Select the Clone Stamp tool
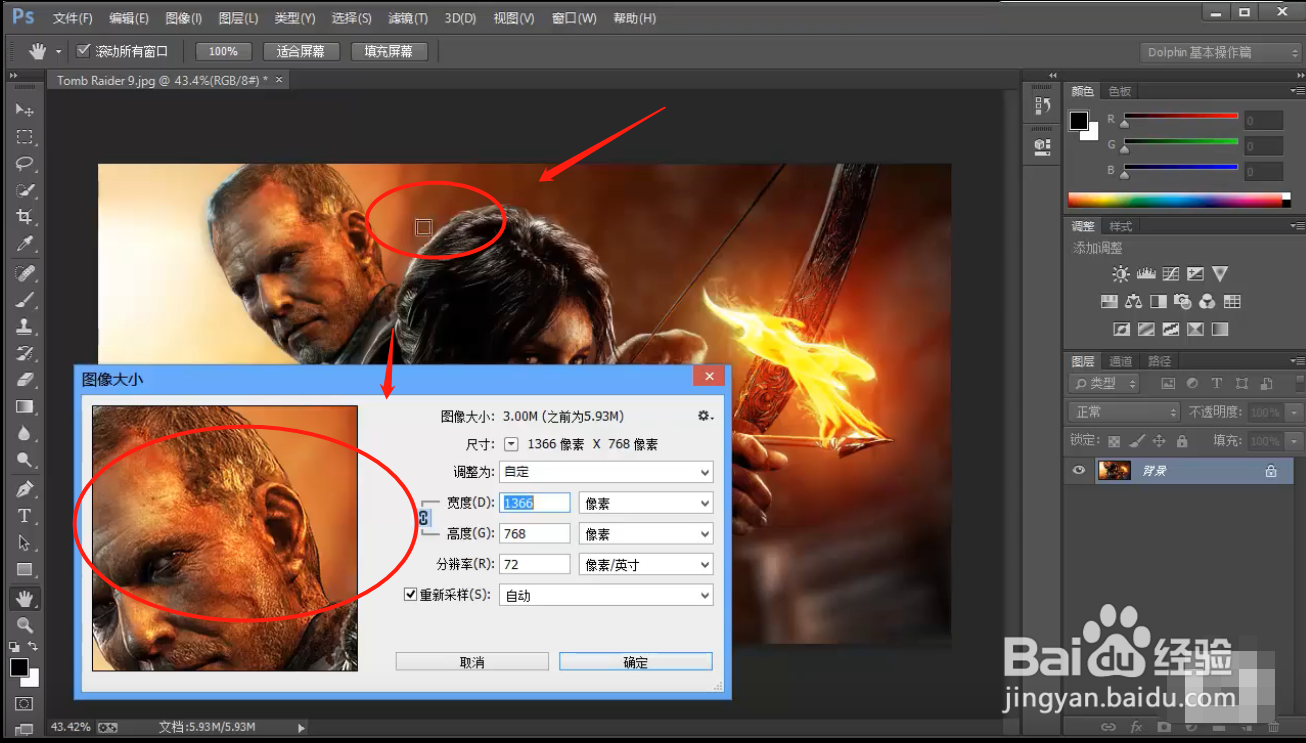Image resolution: width=1306 pixels, height=743 pixels. pos(25,327)
